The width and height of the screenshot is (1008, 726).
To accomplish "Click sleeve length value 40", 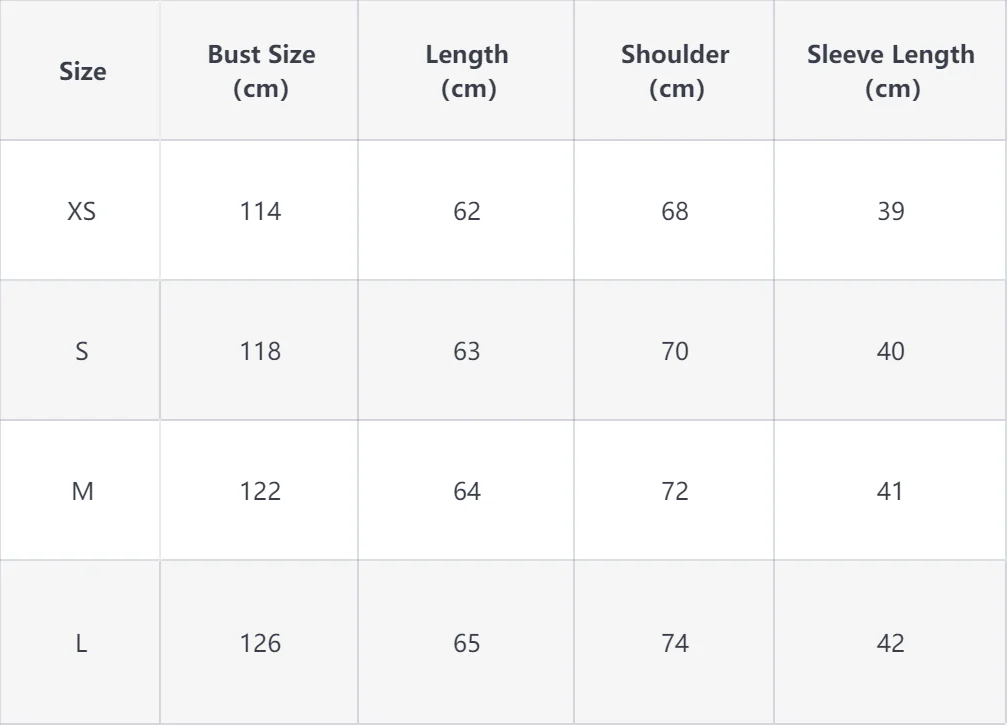I will (x=891, y=351).
